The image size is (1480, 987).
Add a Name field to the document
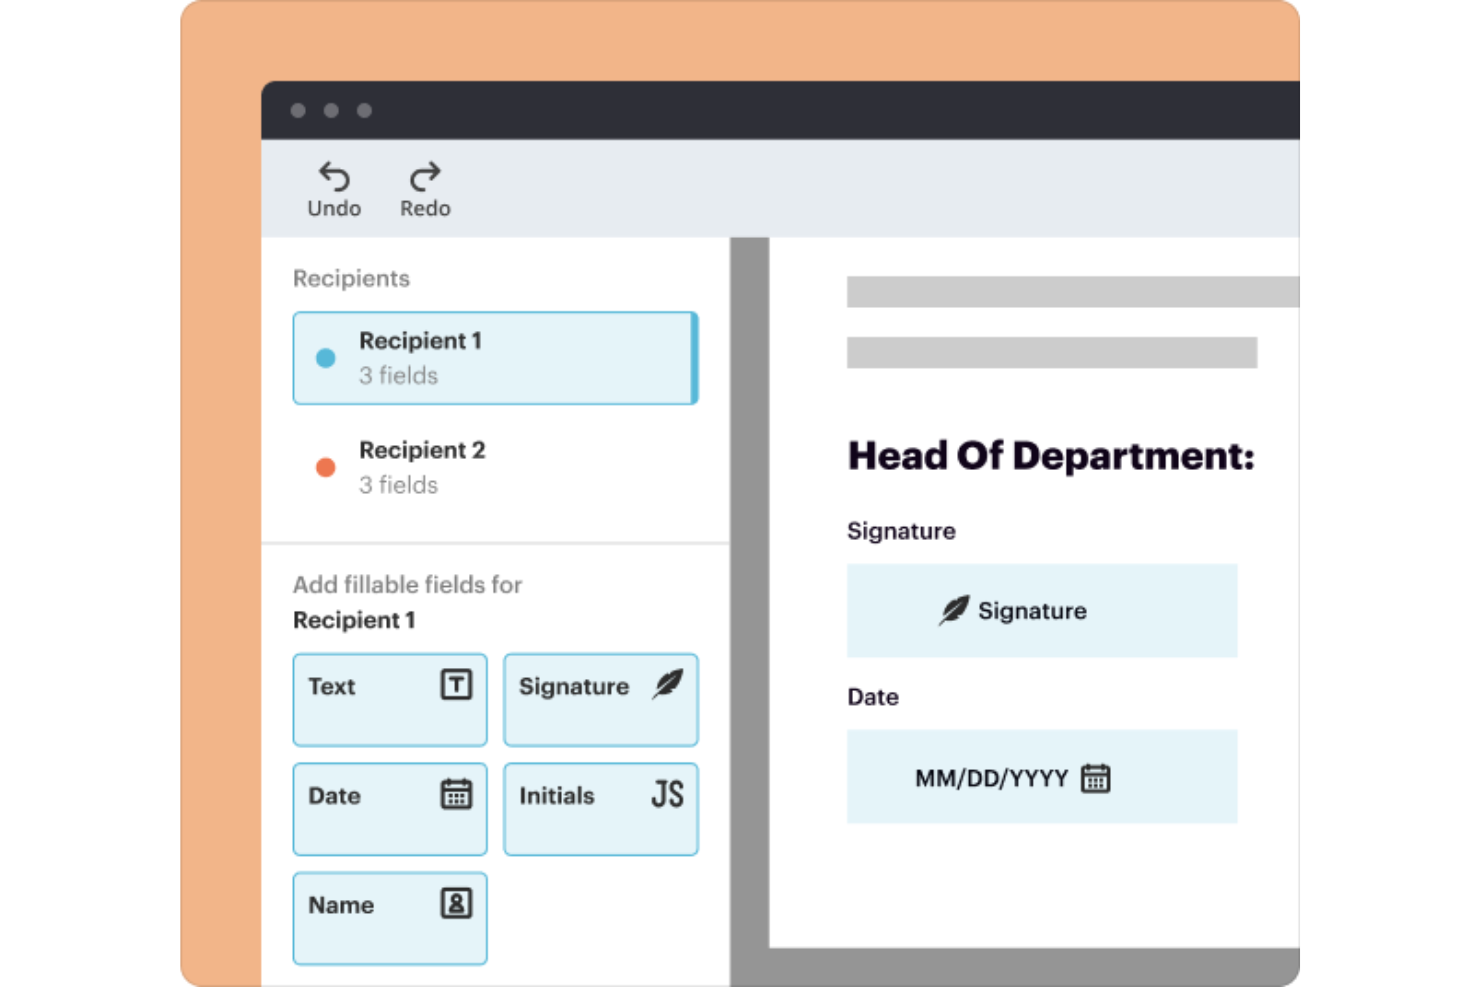coord(389,917)
